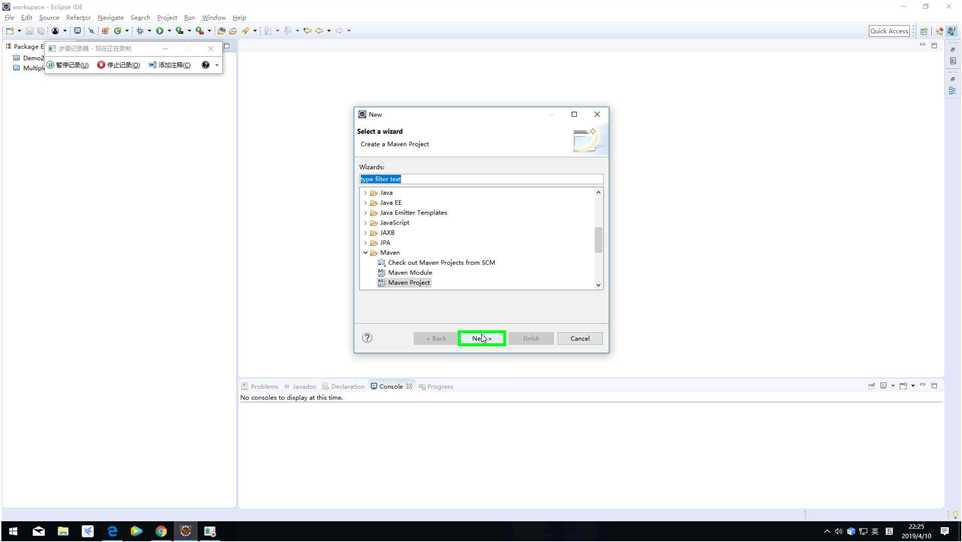Click the wizard list scroll-up arrow

(598, 192)
